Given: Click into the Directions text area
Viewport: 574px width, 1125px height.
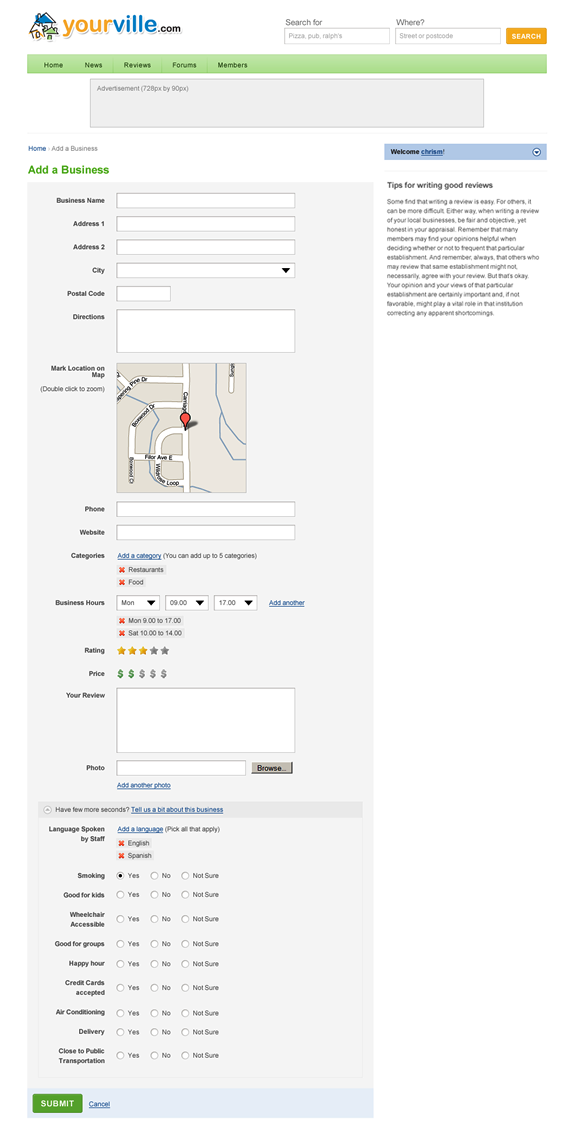Looking at the screenshot, I should click(x=206, y=331).
